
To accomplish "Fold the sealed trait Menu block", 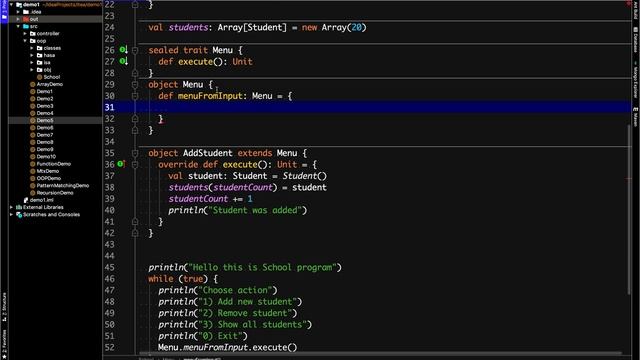I will (135, 50).
